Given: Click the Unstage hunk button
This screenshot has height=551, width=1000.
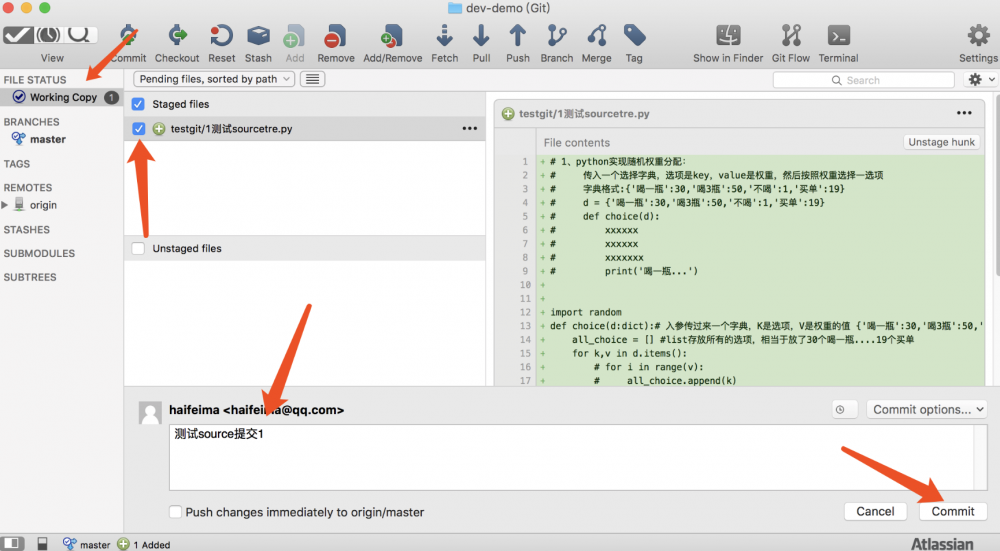Looking at the screenshot, I should (941, 142).
